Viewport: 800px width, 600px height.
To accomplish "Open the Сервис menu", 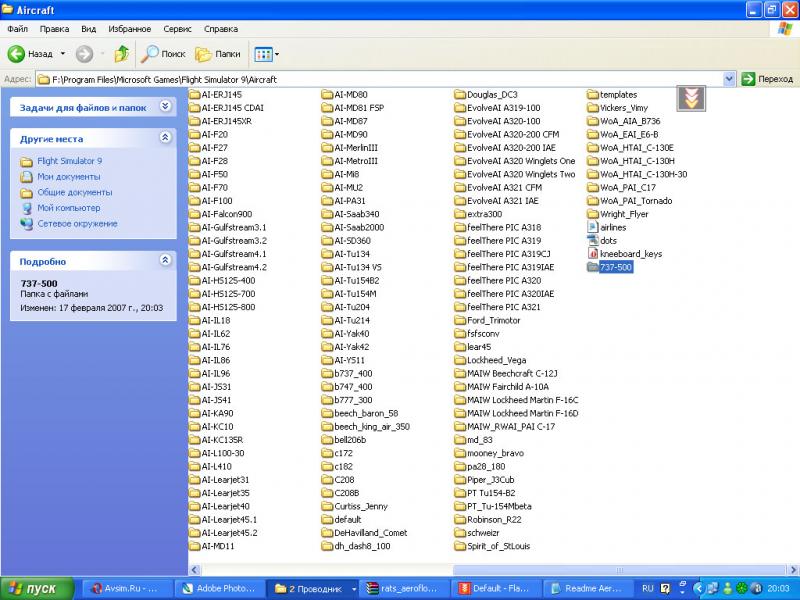I will pos(177,29).
